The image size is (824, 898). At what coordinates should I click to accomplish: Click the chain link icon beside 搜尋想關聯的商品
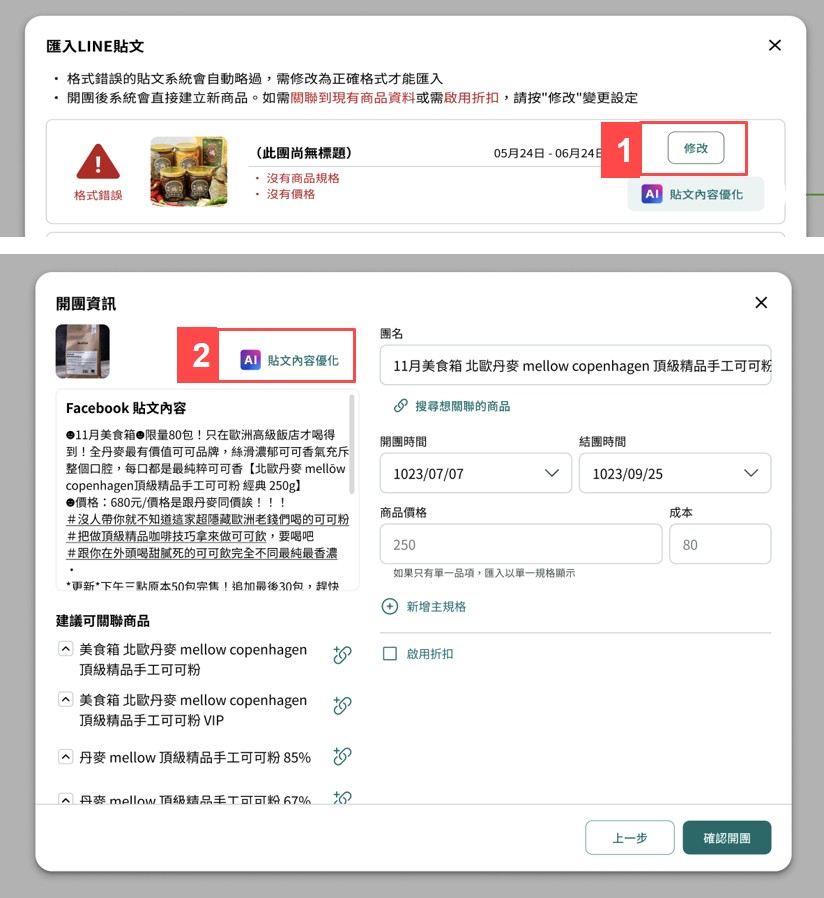tap(400, 406)
